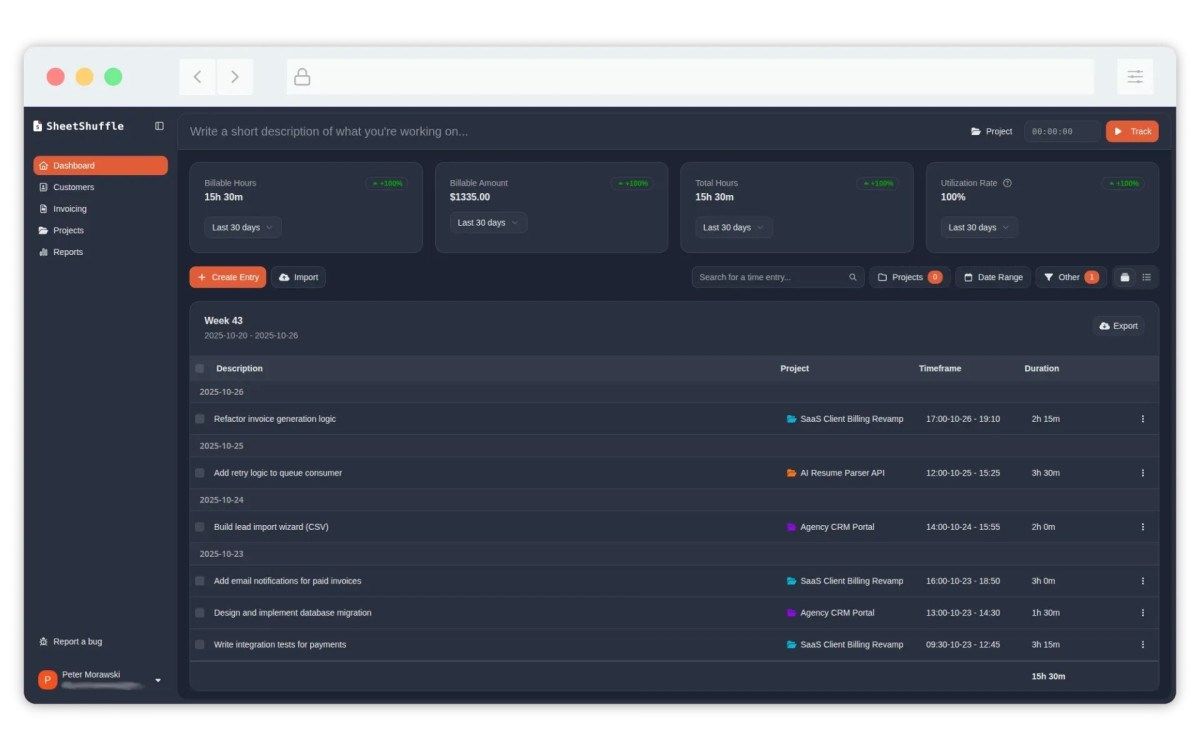Open the archive icon next to list view
The image size is (1200, 750).
[1122, 277]
